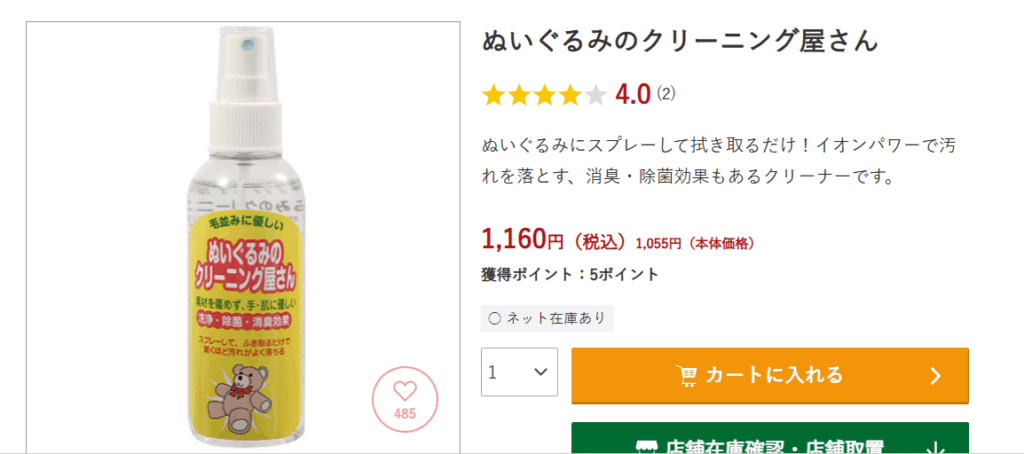This screenshot has height=454, width=1024.
Task: Click the first yellow rating star
Action: click(x=493, y=95)
